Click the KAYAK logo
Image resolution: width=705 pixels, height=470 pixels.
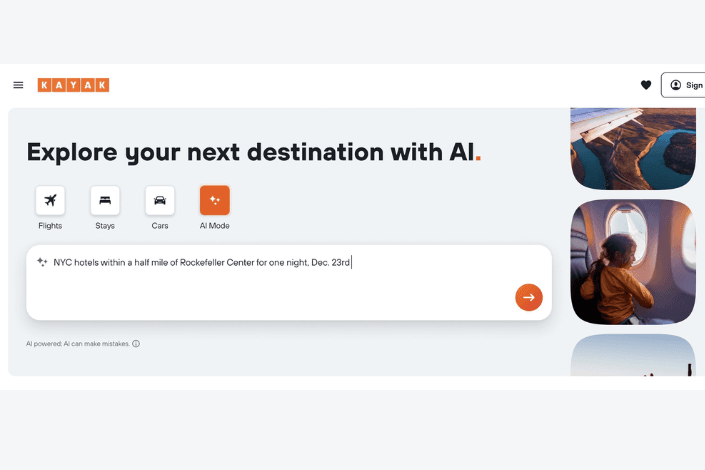pos(73,85)
